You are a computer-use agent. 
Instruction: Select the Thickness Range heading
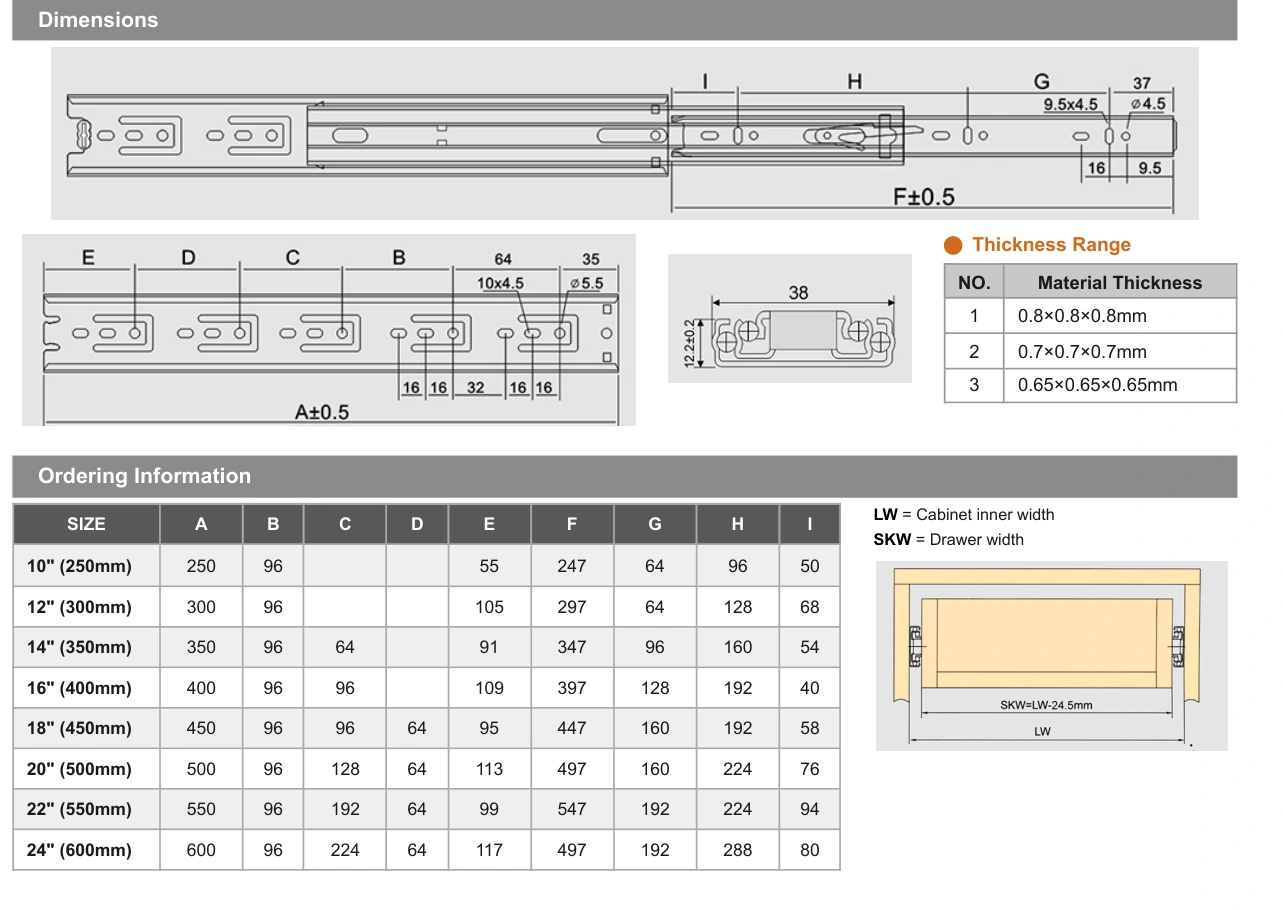(x=1051, y=245)
